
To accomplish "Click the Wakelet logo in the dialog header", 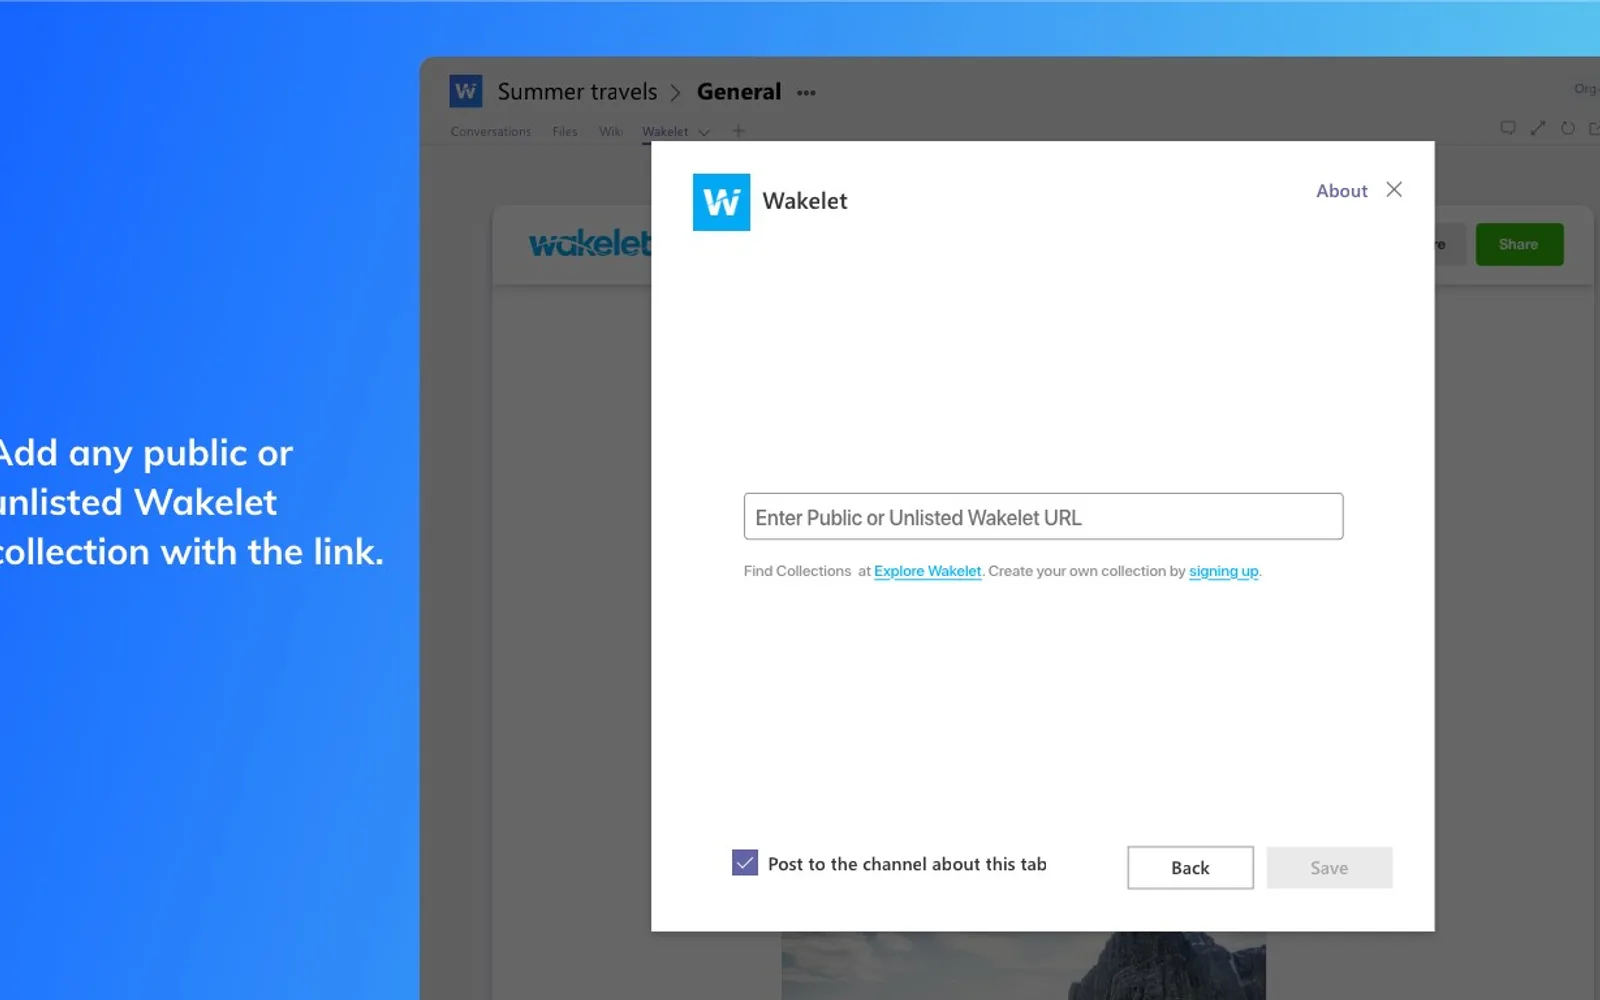I will click(721, 202).
